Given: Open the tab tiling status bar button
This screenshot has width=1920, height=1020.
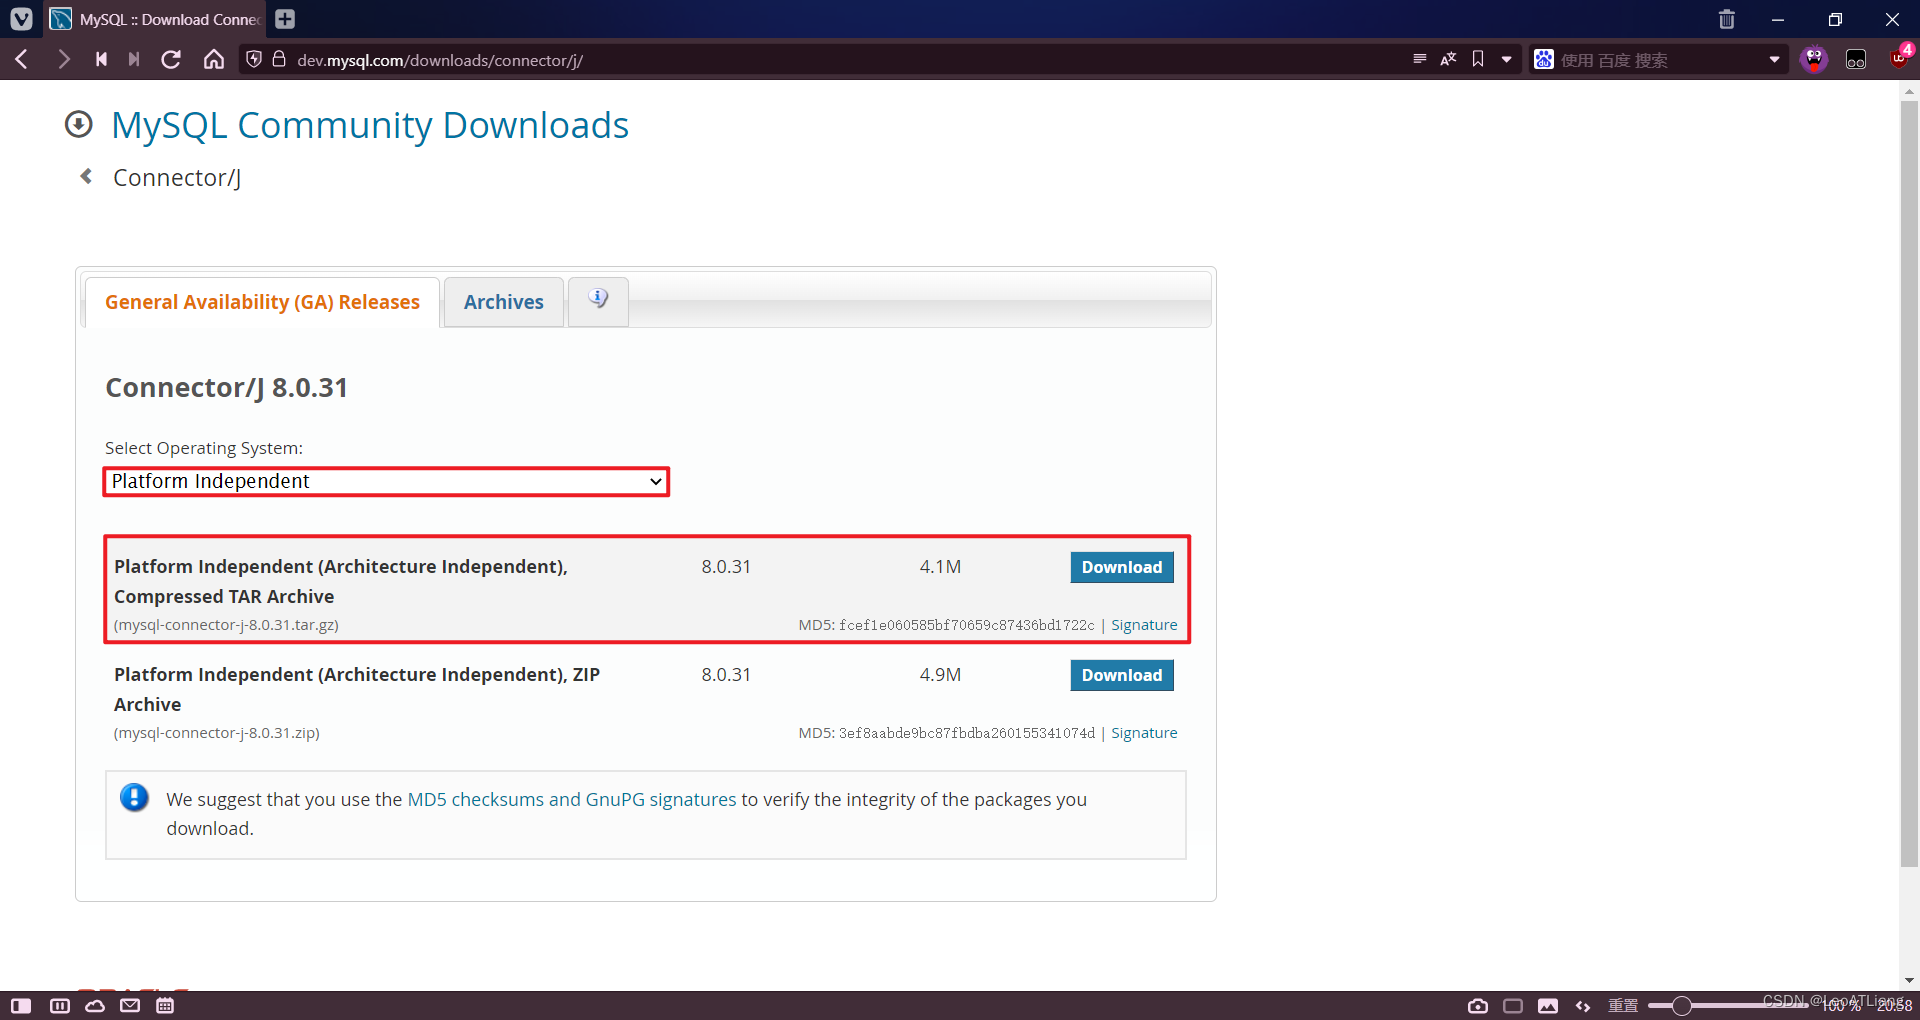Looking at the screenshot, I should pyautogui.click(x=60, y=1006).
